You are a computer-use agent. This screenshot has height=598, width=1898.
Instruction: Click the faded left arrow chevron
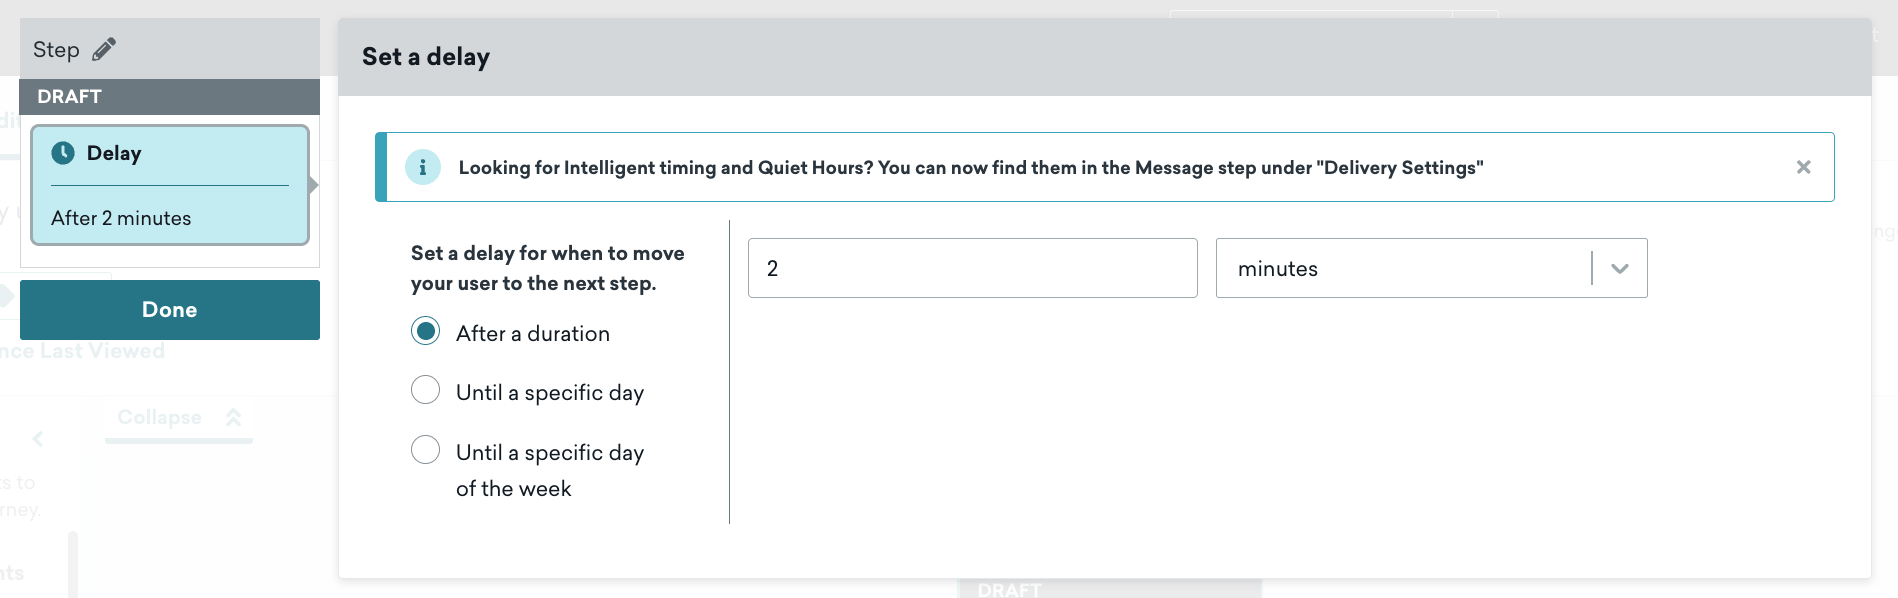tap(38, 438)
